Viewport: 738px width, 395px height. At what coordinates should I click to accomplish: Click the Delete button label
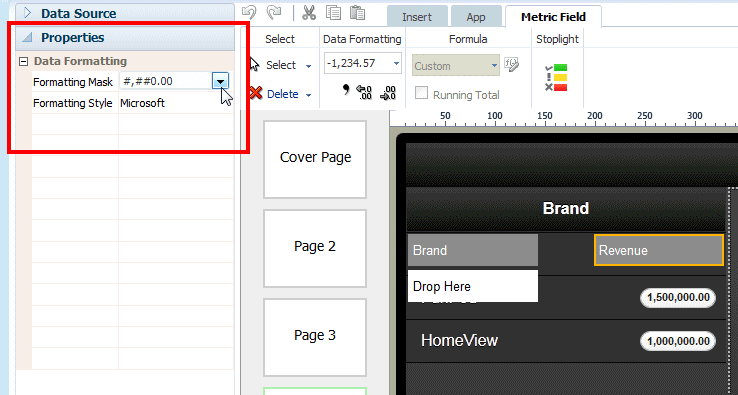pos(282,94)
